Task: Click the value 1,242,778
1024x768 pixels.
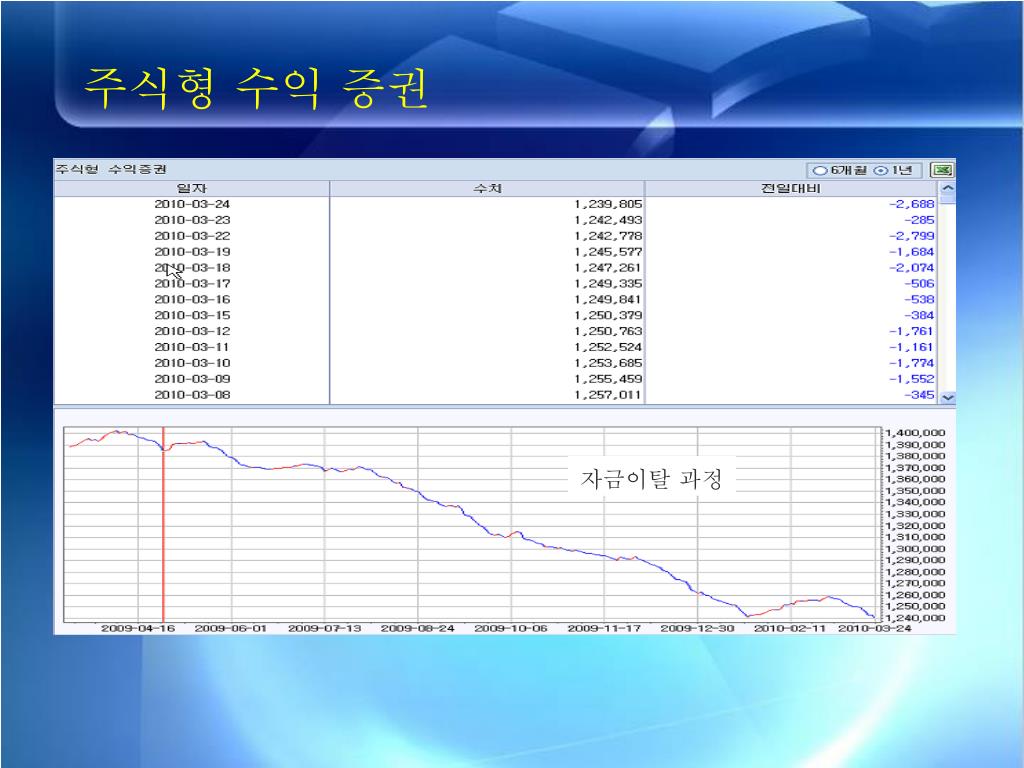Action: coord(608,236)
